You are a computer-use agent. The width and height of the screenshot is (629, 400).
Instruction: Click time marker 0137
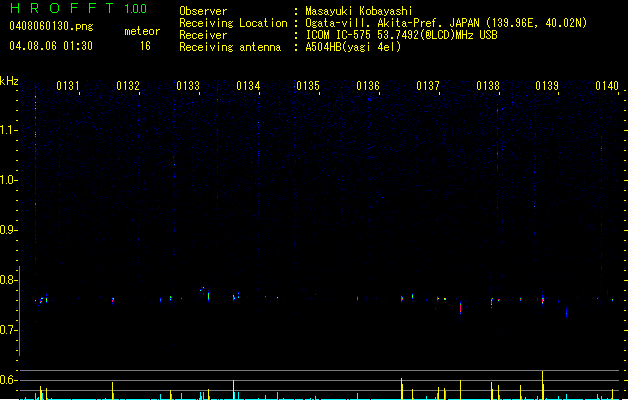point(428,86)
